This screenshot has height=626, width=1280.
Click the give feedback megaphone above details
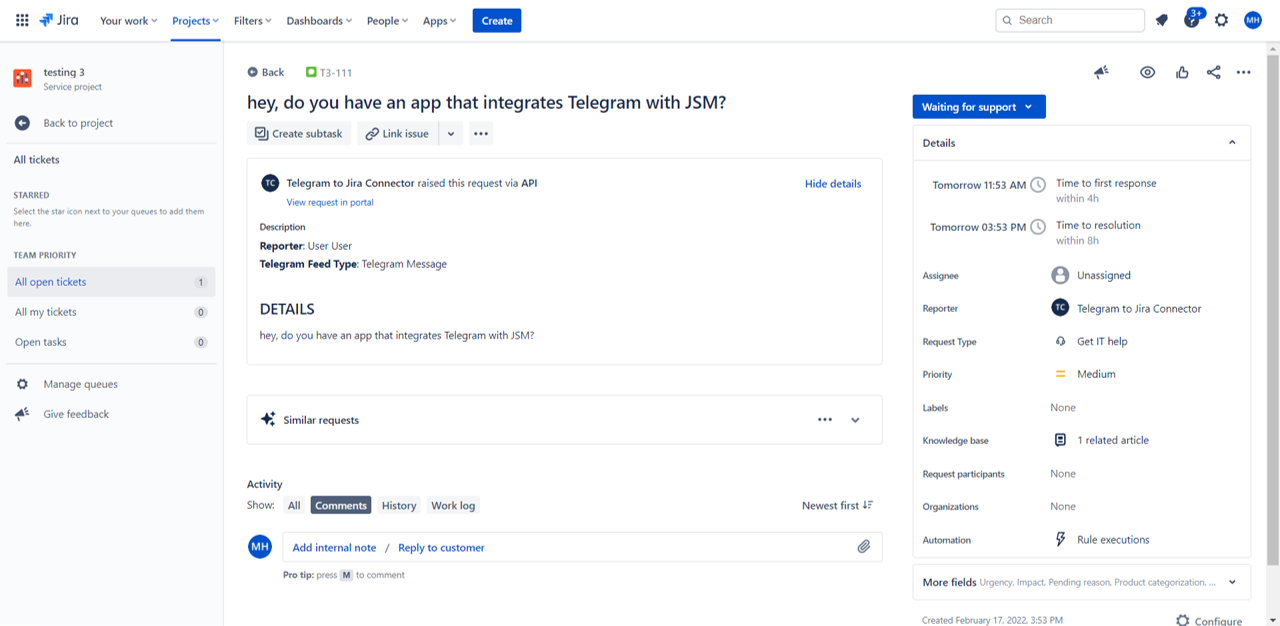click(x=1101, y=72)
